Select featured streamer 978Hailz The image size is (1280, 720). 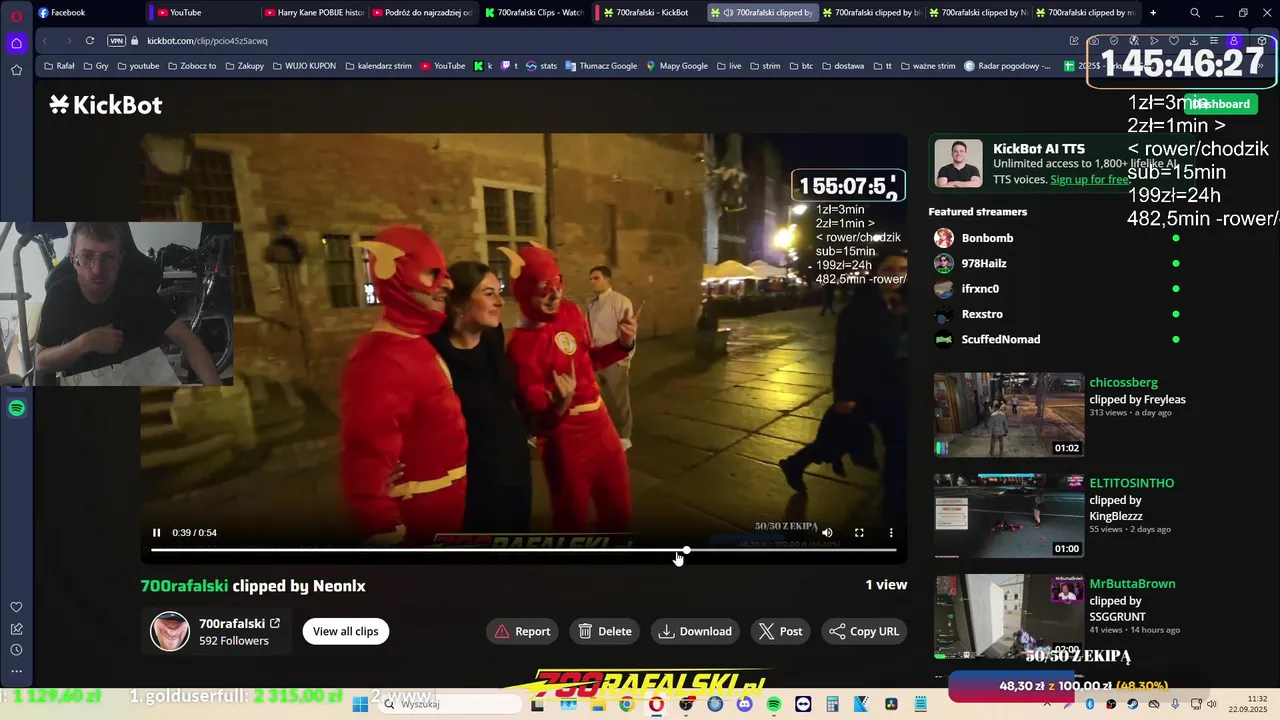(984, 263)
